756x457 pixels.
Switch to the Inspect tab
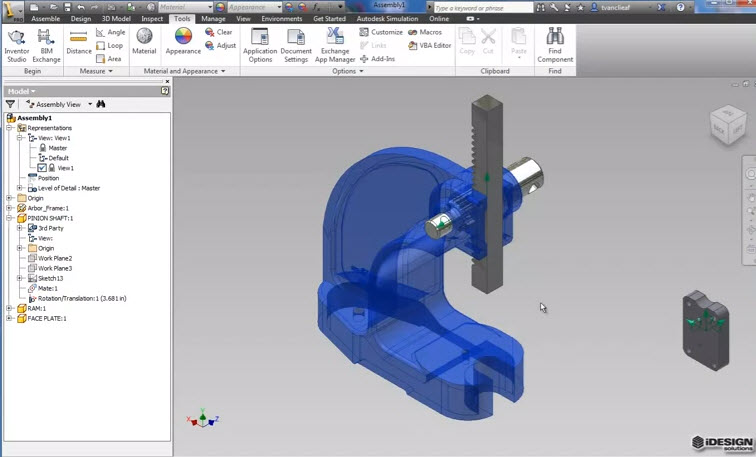pos(152,19)
